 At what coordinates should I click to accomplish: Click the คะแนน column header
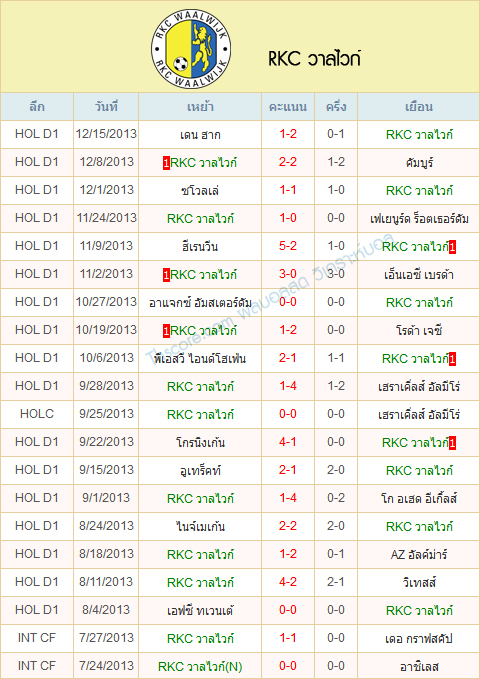click(x=288, y=107)
